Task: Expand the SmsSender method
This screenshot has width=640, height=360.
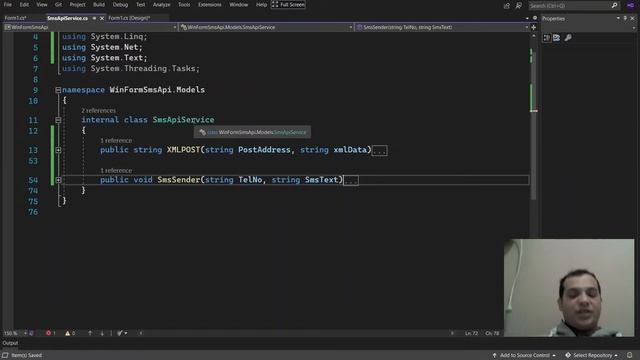Action: [58, 180]
